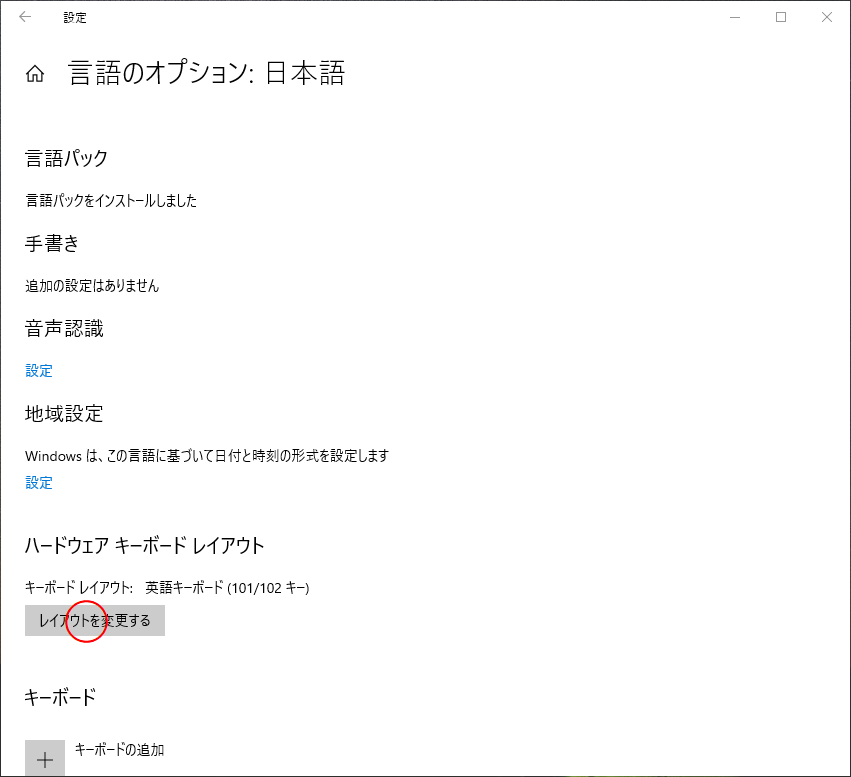Viewport: 851px width, 777px height.
Task: Click 言語パックをインストールしました text
Action: coord(111,201)
